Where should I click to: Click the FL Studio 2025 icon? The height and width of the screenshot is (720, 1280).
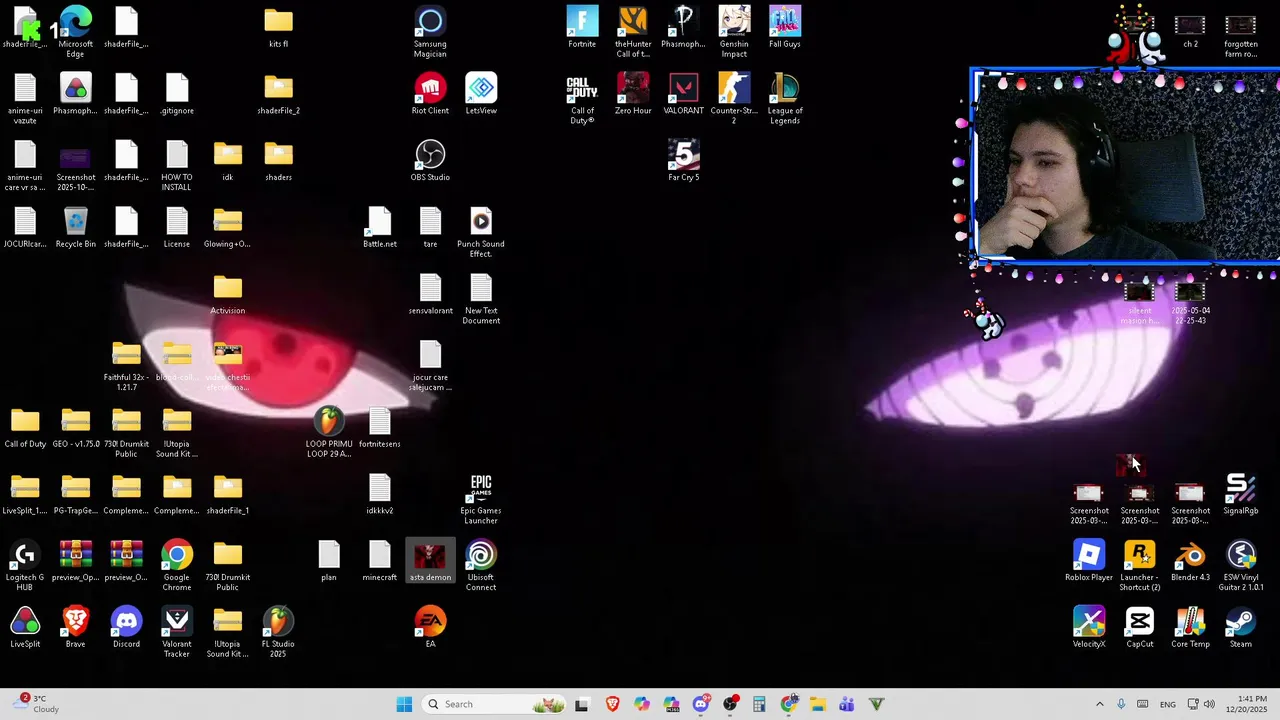[x=278, y=632]
